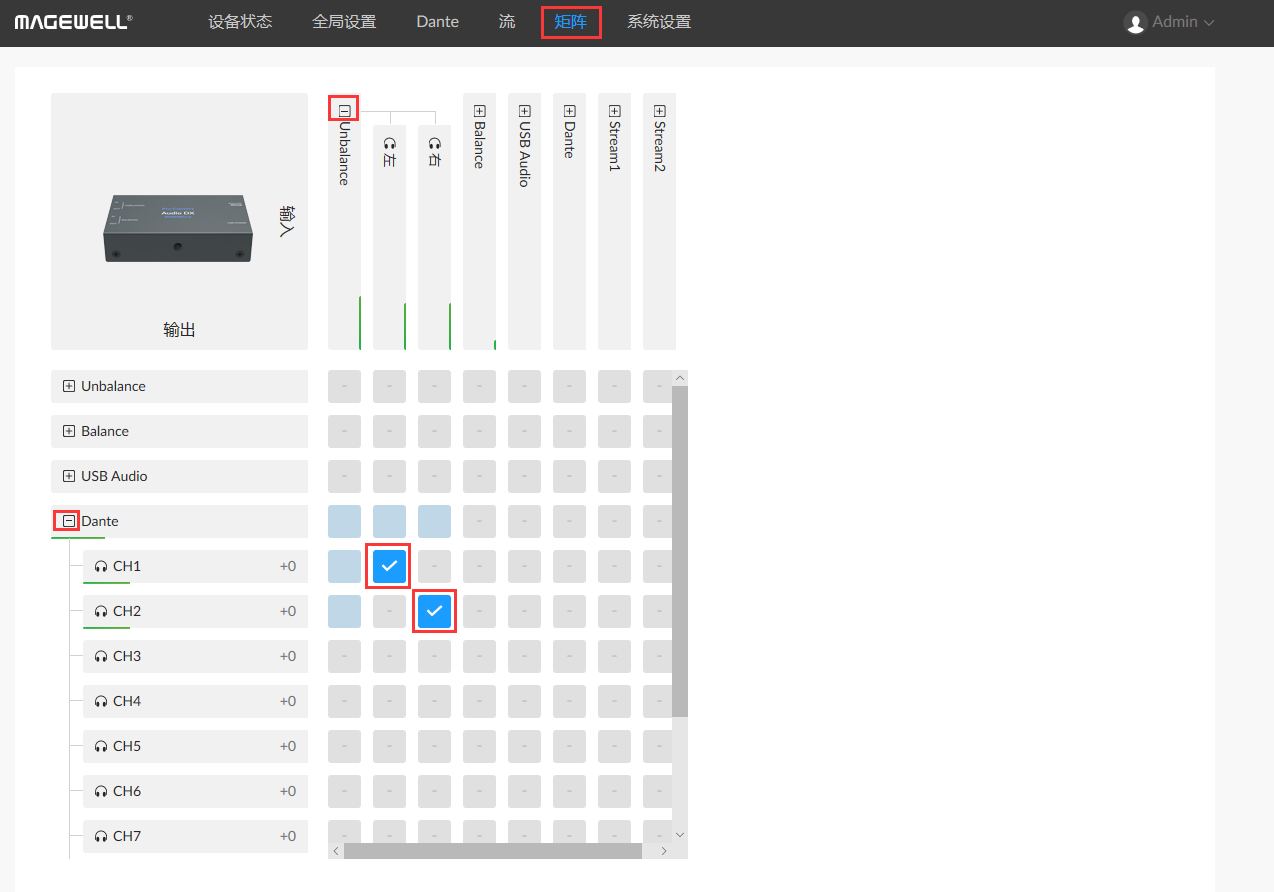Click headphone icon on CH3 row
Screen dimensions: 1274x892
[x=100, y=656]
